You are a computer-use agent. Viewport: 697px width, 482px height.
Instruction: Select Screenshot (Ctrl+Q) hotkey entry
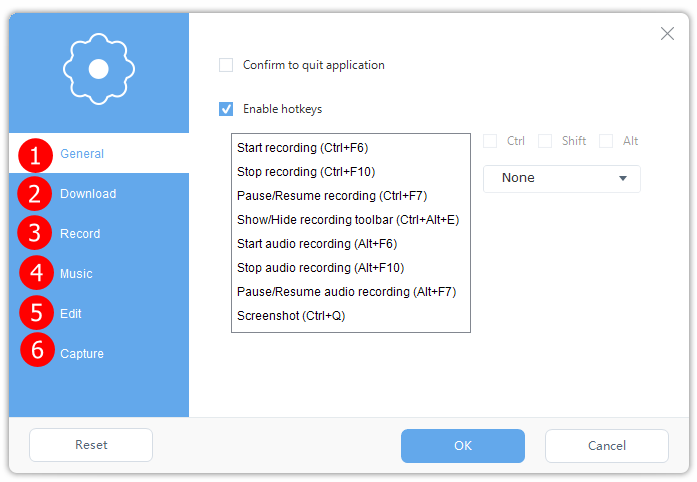pyautogui.click(x=351, y=316)
